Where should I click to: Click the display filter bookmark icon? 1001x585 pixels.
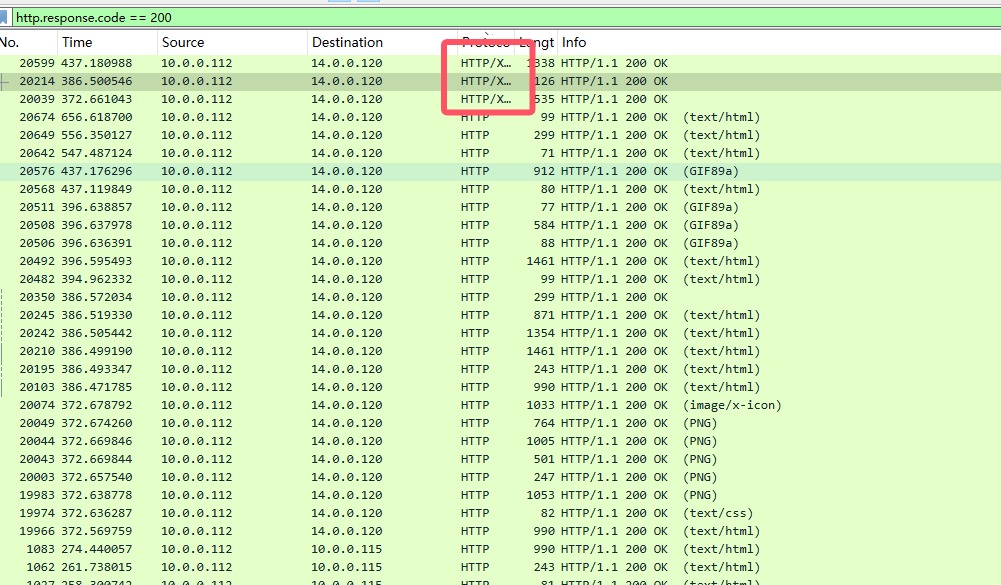[4, 17]
